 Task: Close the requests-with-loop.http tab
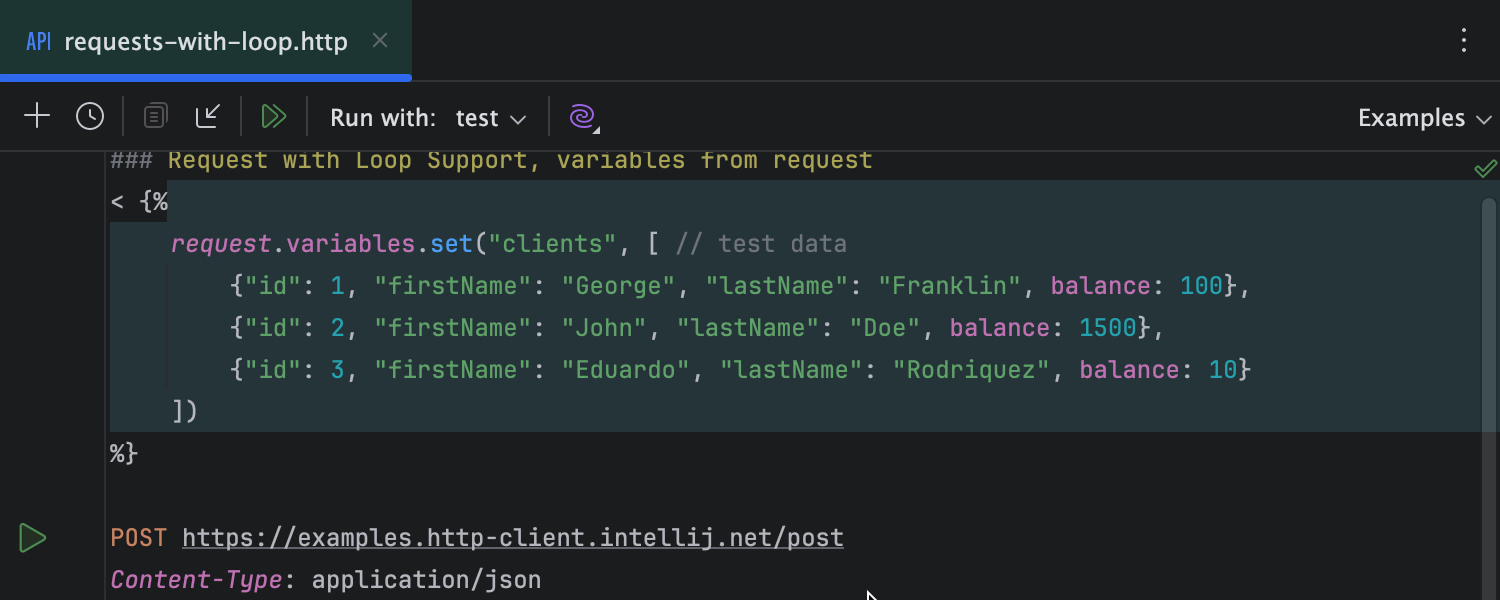(380, 41)
